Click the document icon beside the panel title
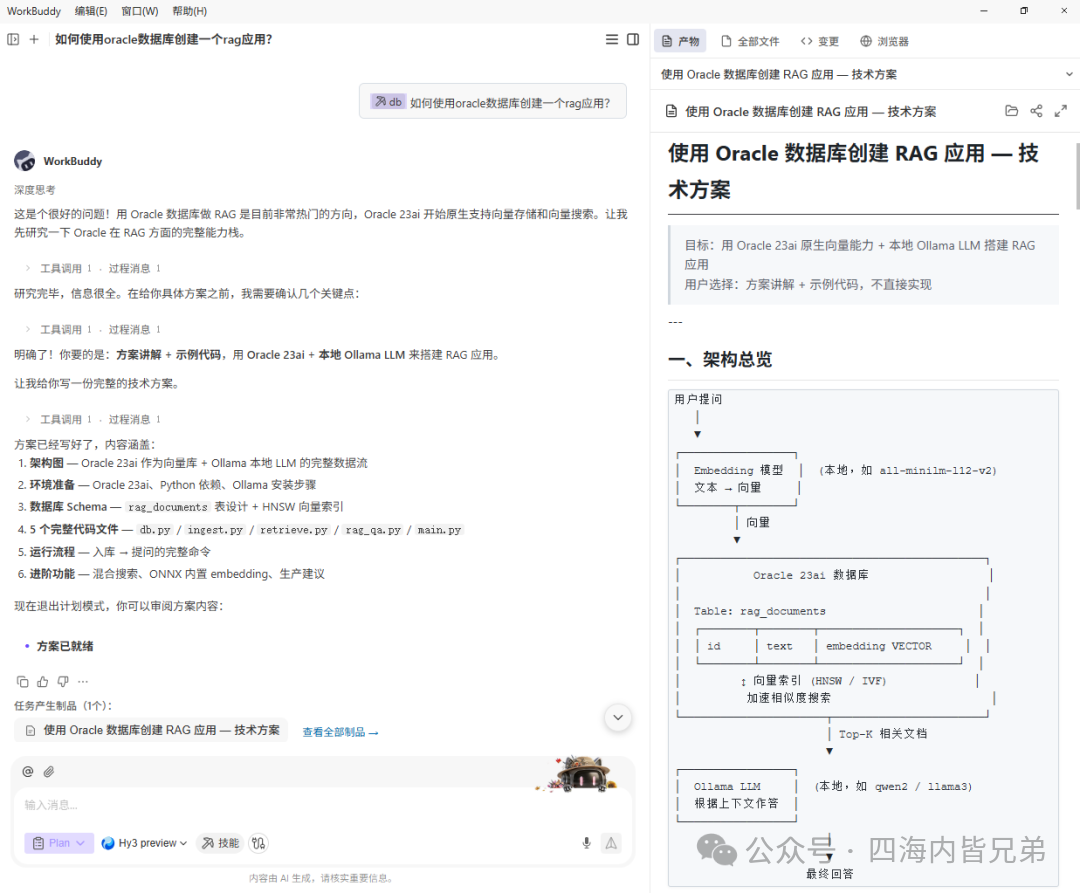The image size is (1080, 893). coord(671,111)
